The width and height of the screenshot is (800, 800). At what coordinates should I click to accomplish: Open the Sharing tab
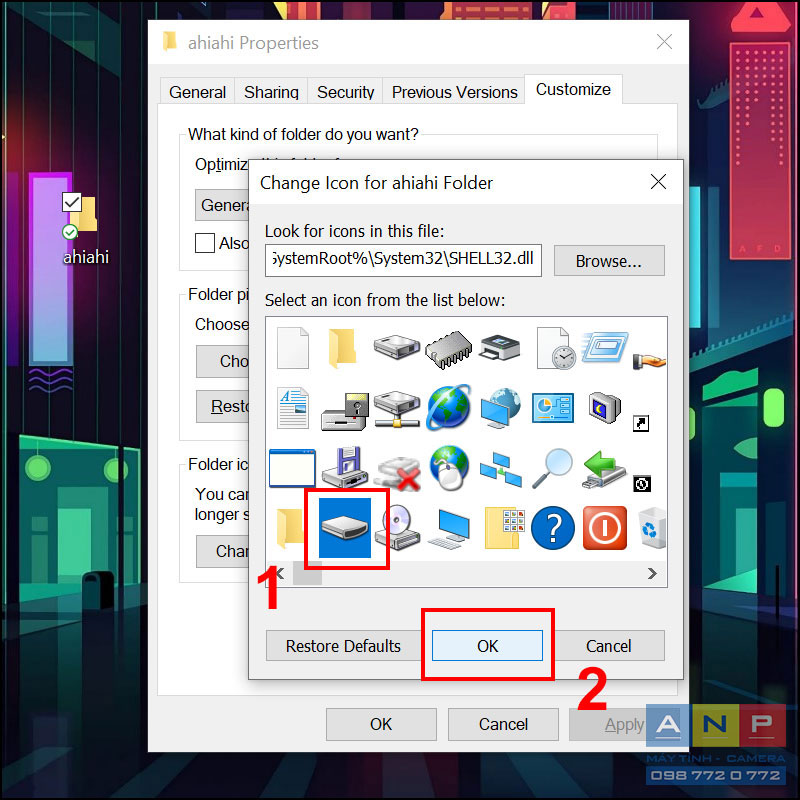coord(271,92)
